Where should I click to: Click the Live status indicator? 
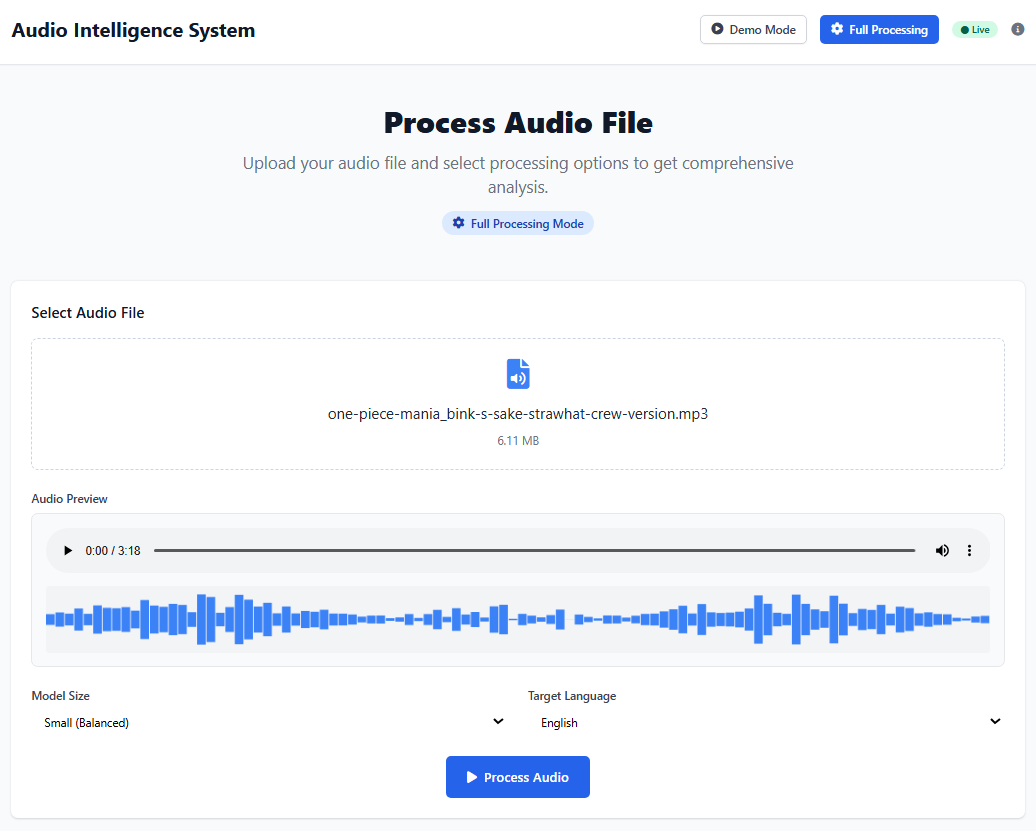click(975, 30)
